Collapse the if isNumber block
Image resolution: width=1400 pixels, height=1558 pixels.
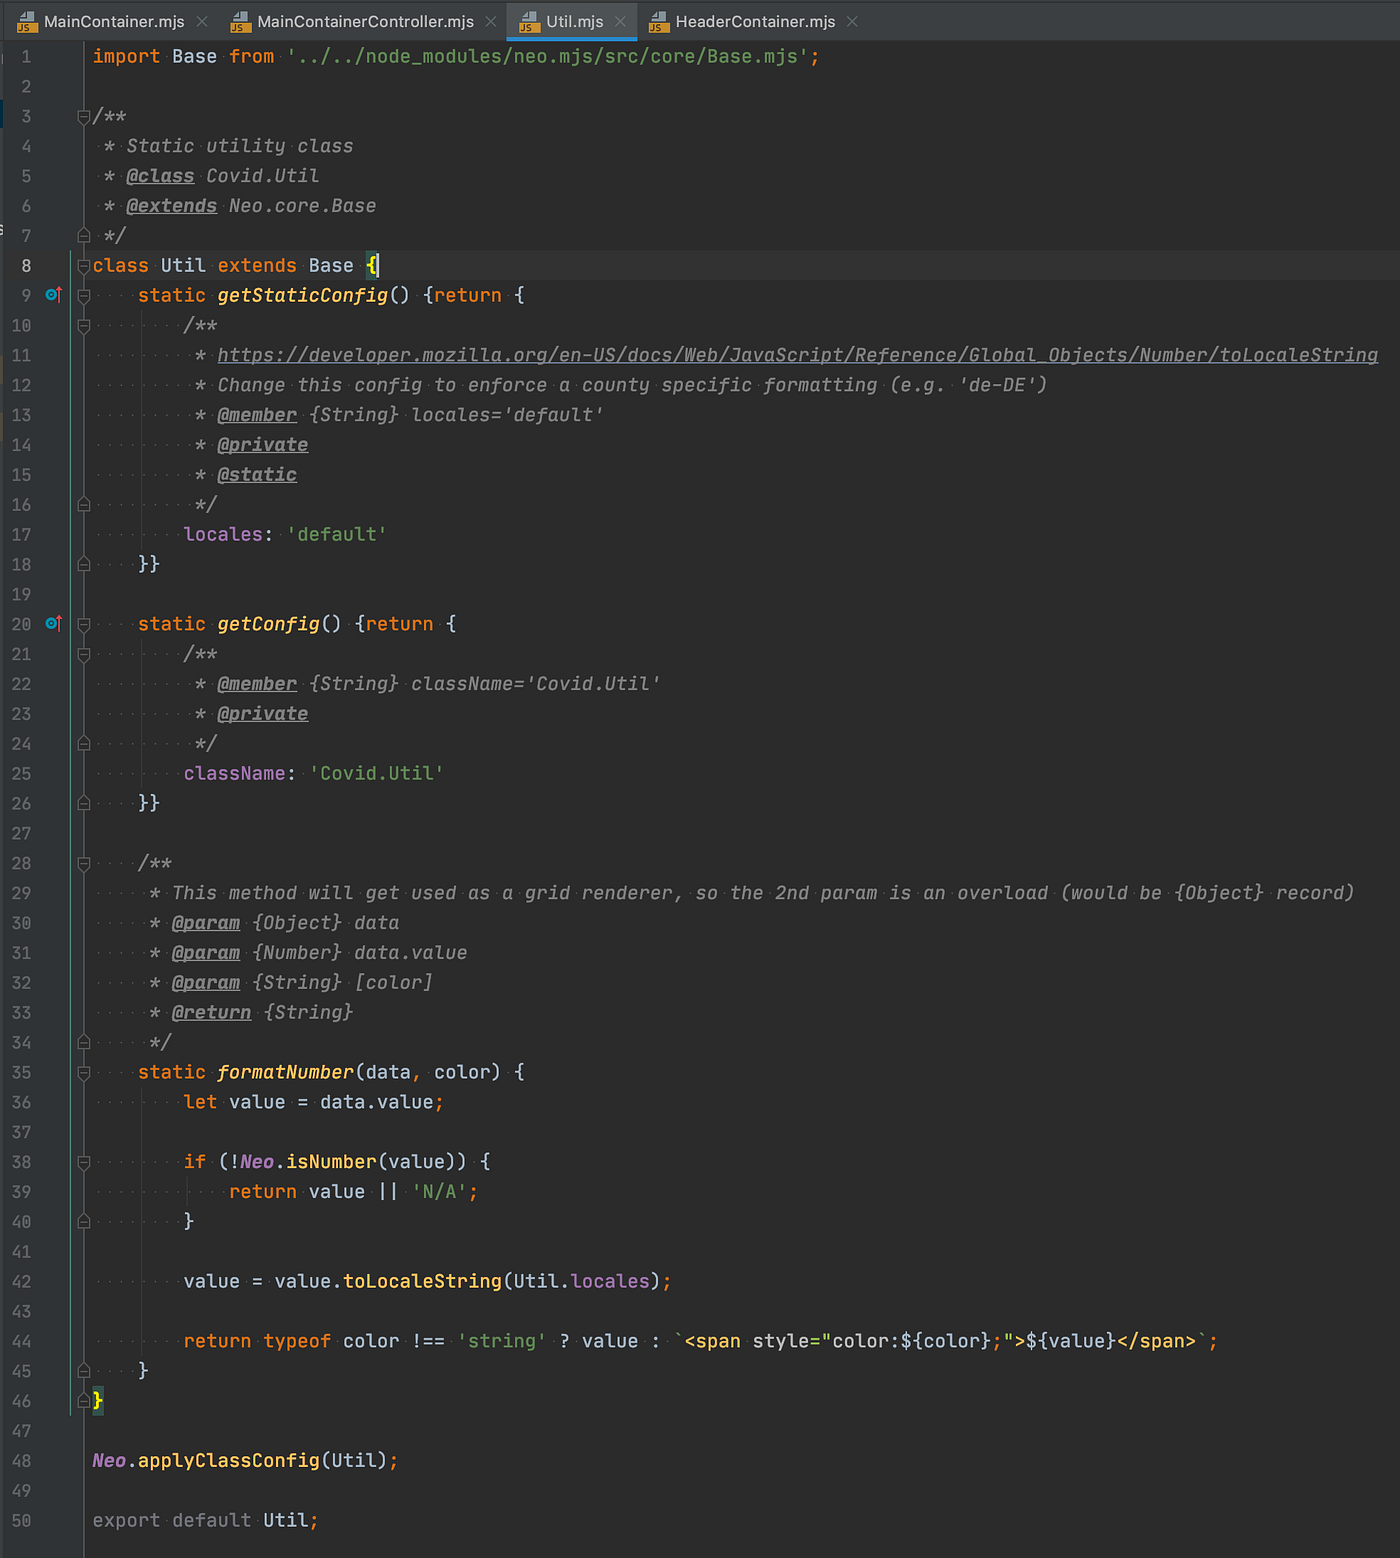point(83,1161)
